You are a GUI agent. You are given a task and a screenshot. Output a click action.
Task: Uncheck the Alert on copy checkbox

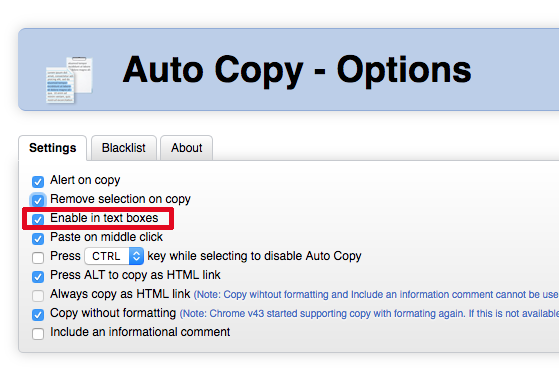[x=38, y=181]
